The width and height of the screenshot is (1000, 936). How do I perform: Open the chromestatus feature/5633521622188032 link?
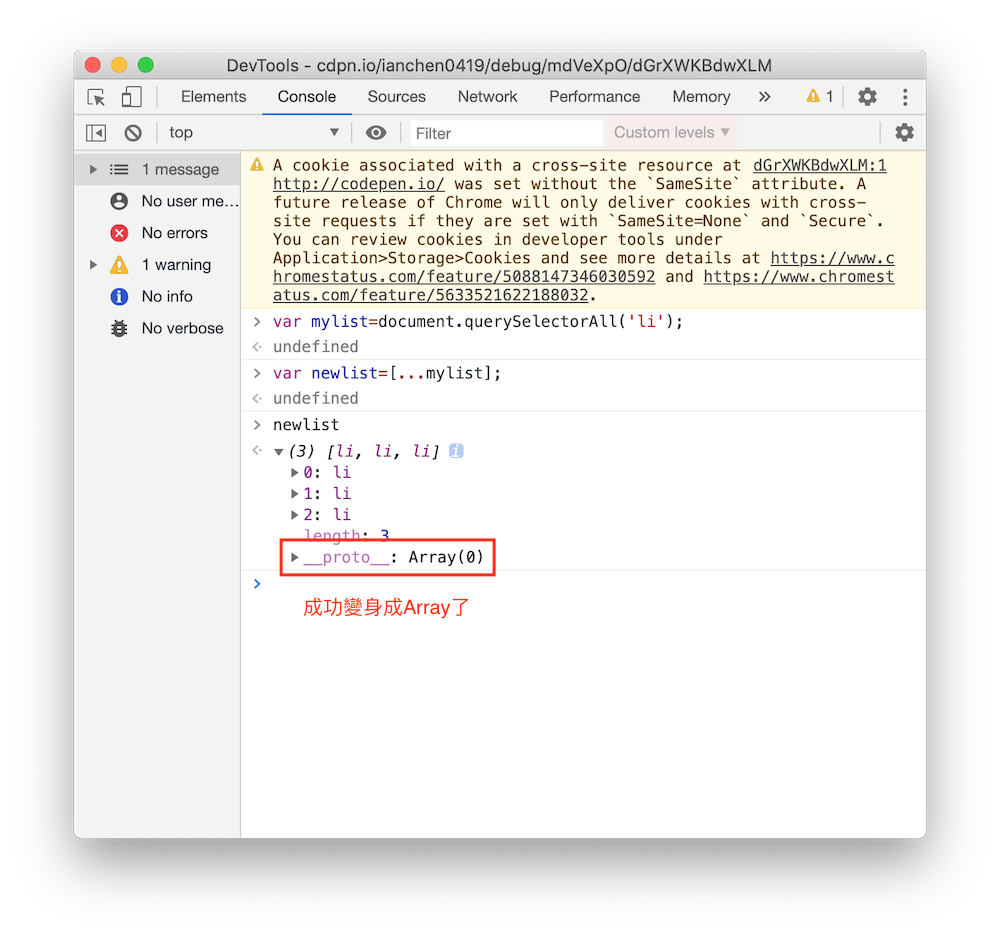coord(430,295)
